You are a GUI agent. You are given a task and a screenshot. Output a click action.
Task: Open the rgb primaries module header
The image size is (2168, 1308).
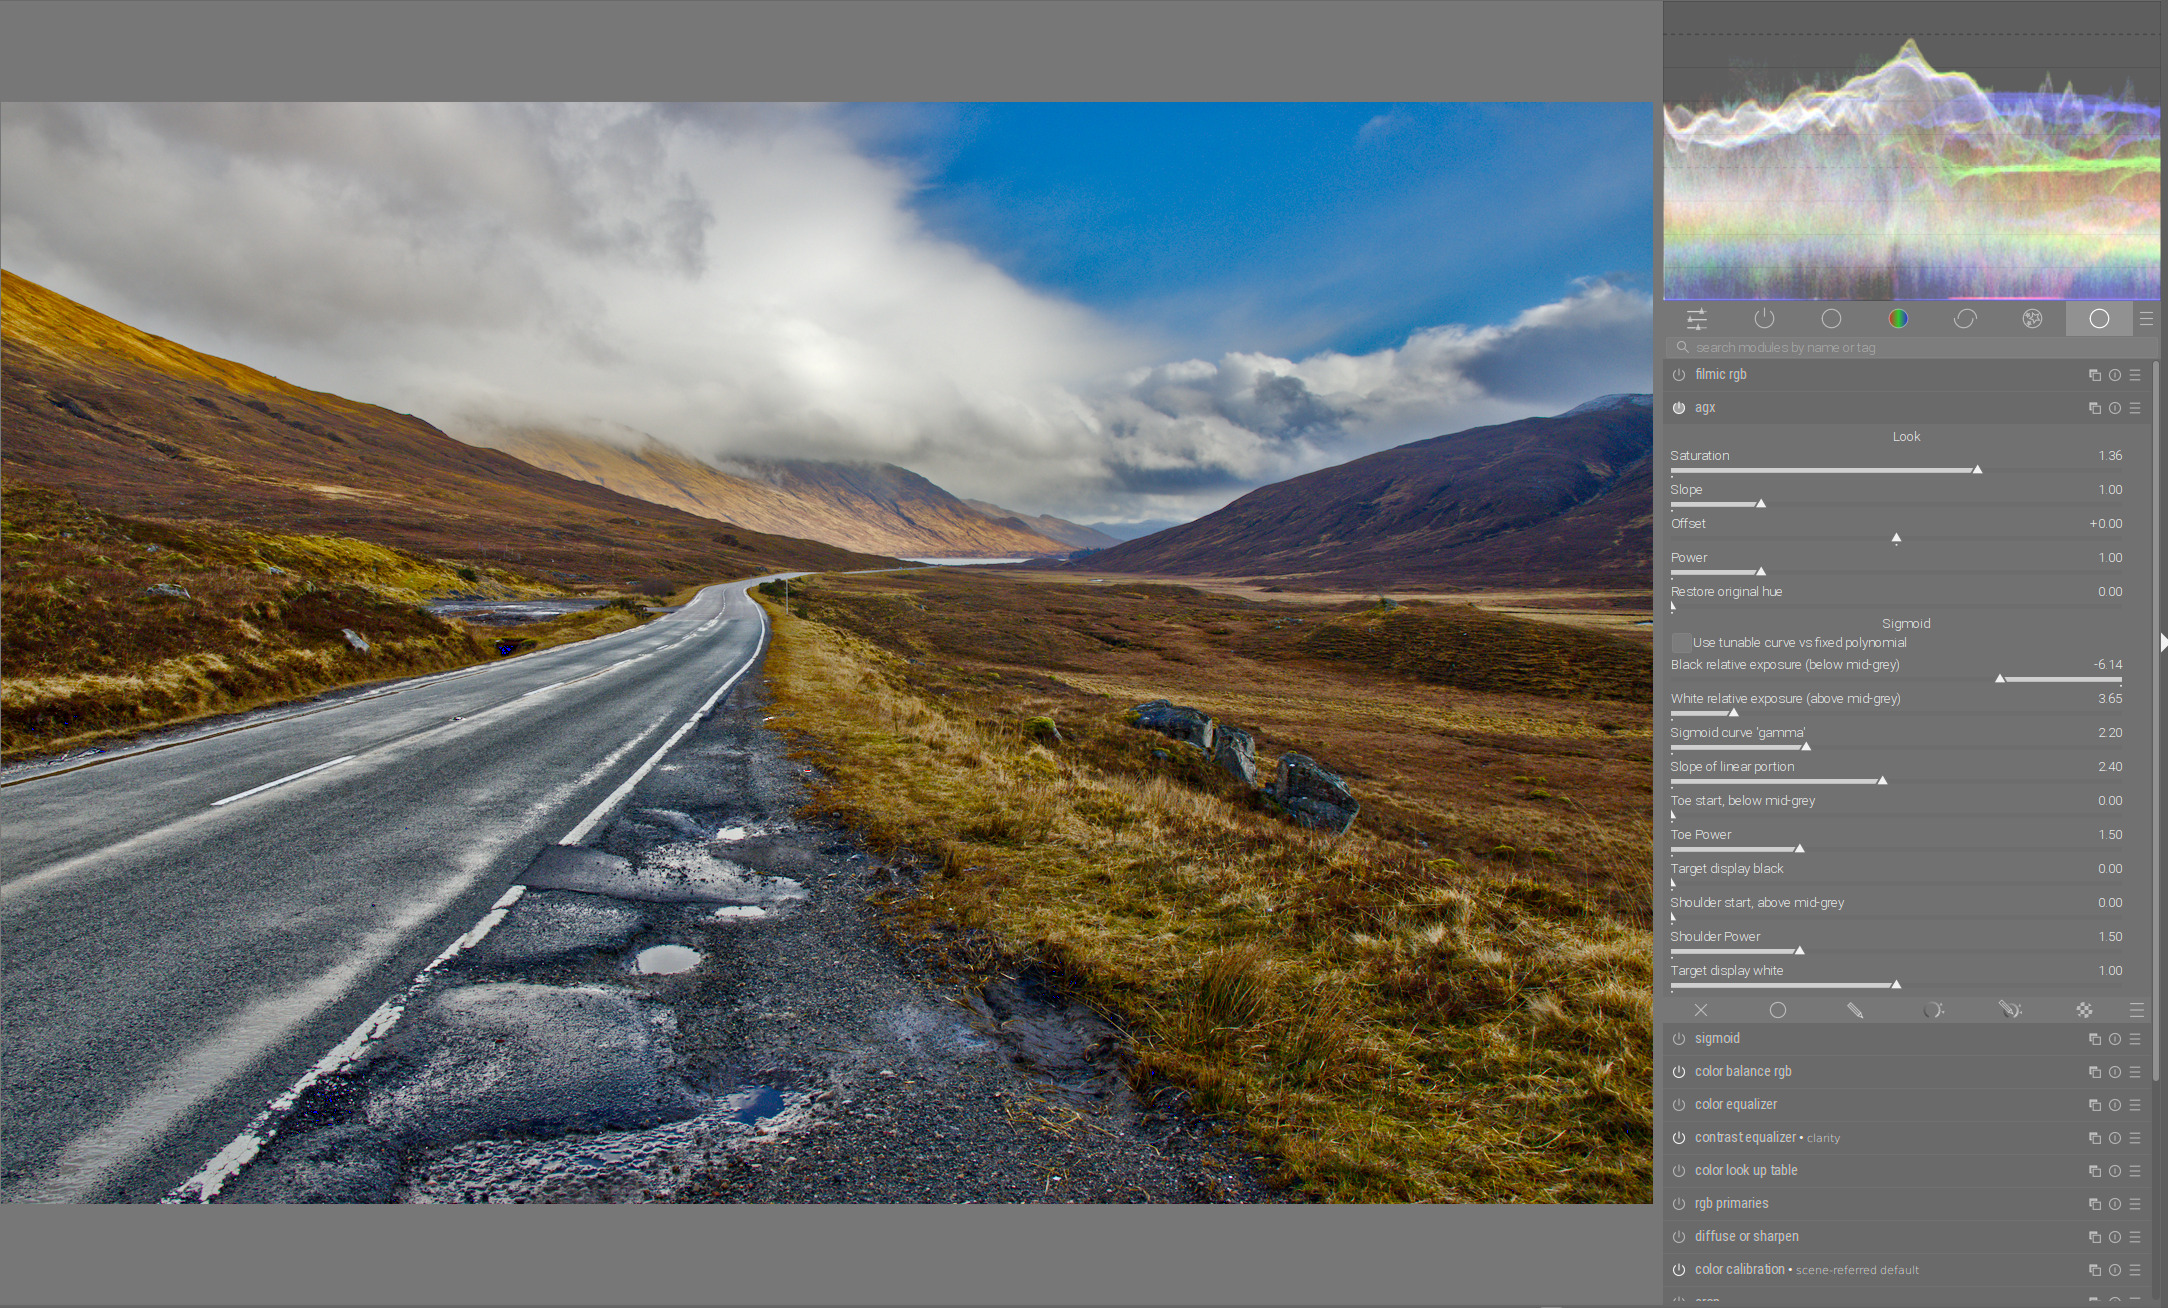click(1731, 1204)
